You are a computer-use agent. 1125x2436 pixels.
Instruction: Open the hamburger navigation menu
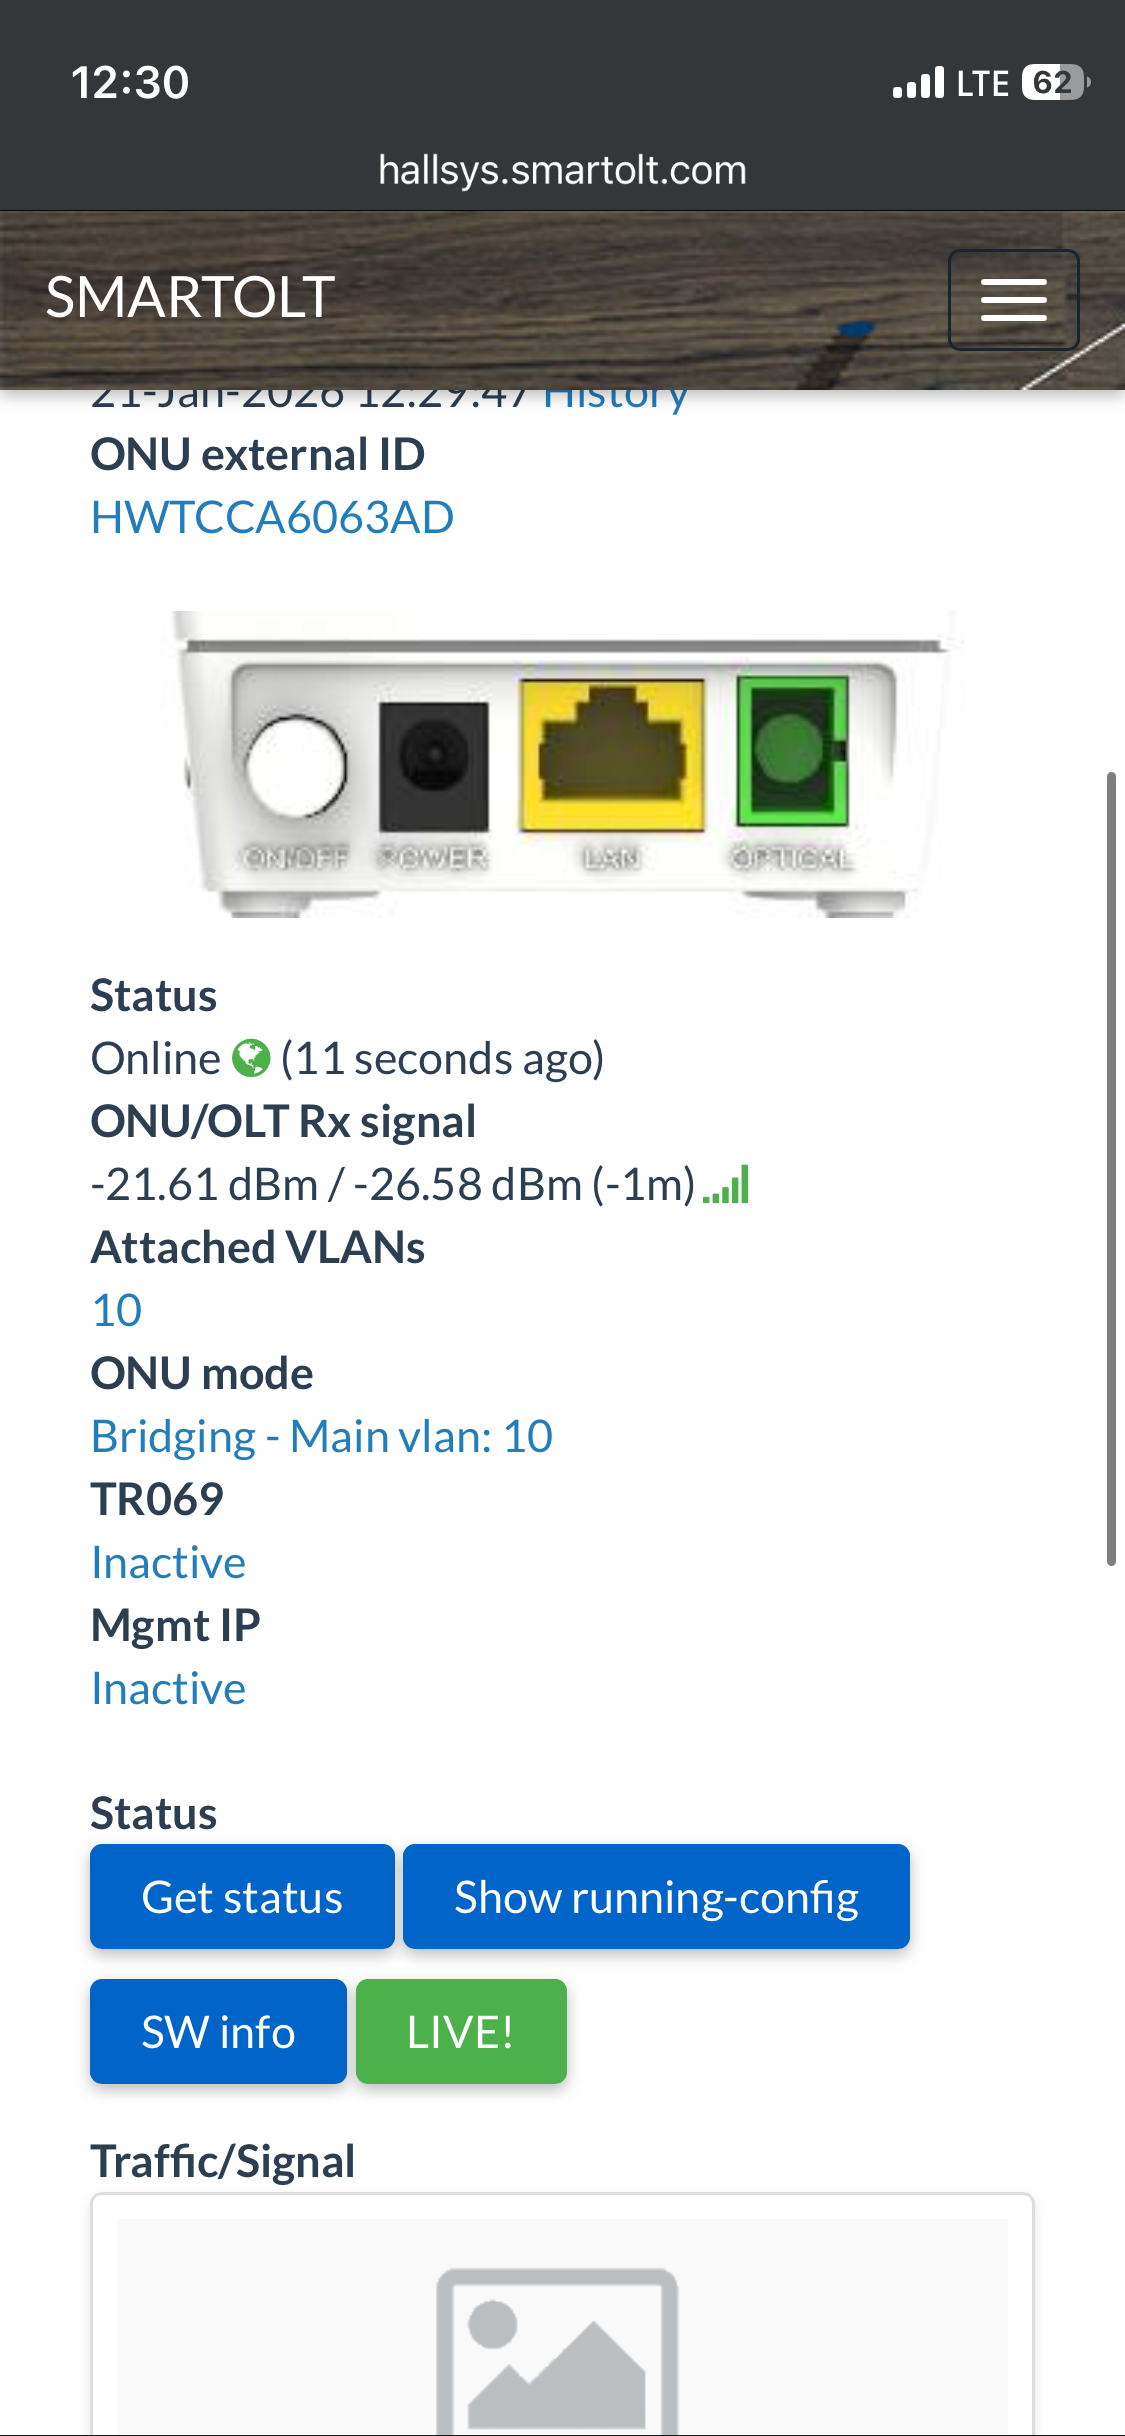[x=1013, y=299]
